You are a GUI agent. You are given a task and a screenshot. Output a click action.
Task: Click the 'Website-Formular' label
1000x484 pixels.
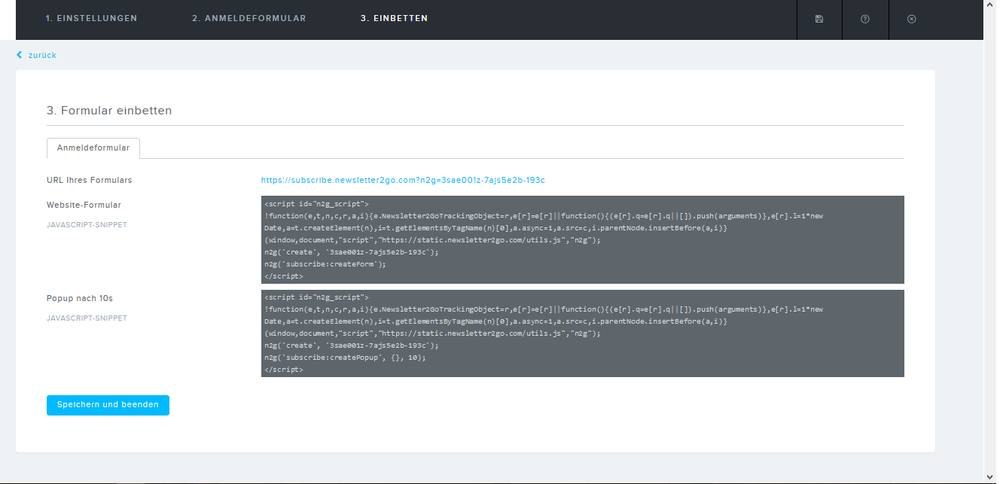tap(84, 205)
